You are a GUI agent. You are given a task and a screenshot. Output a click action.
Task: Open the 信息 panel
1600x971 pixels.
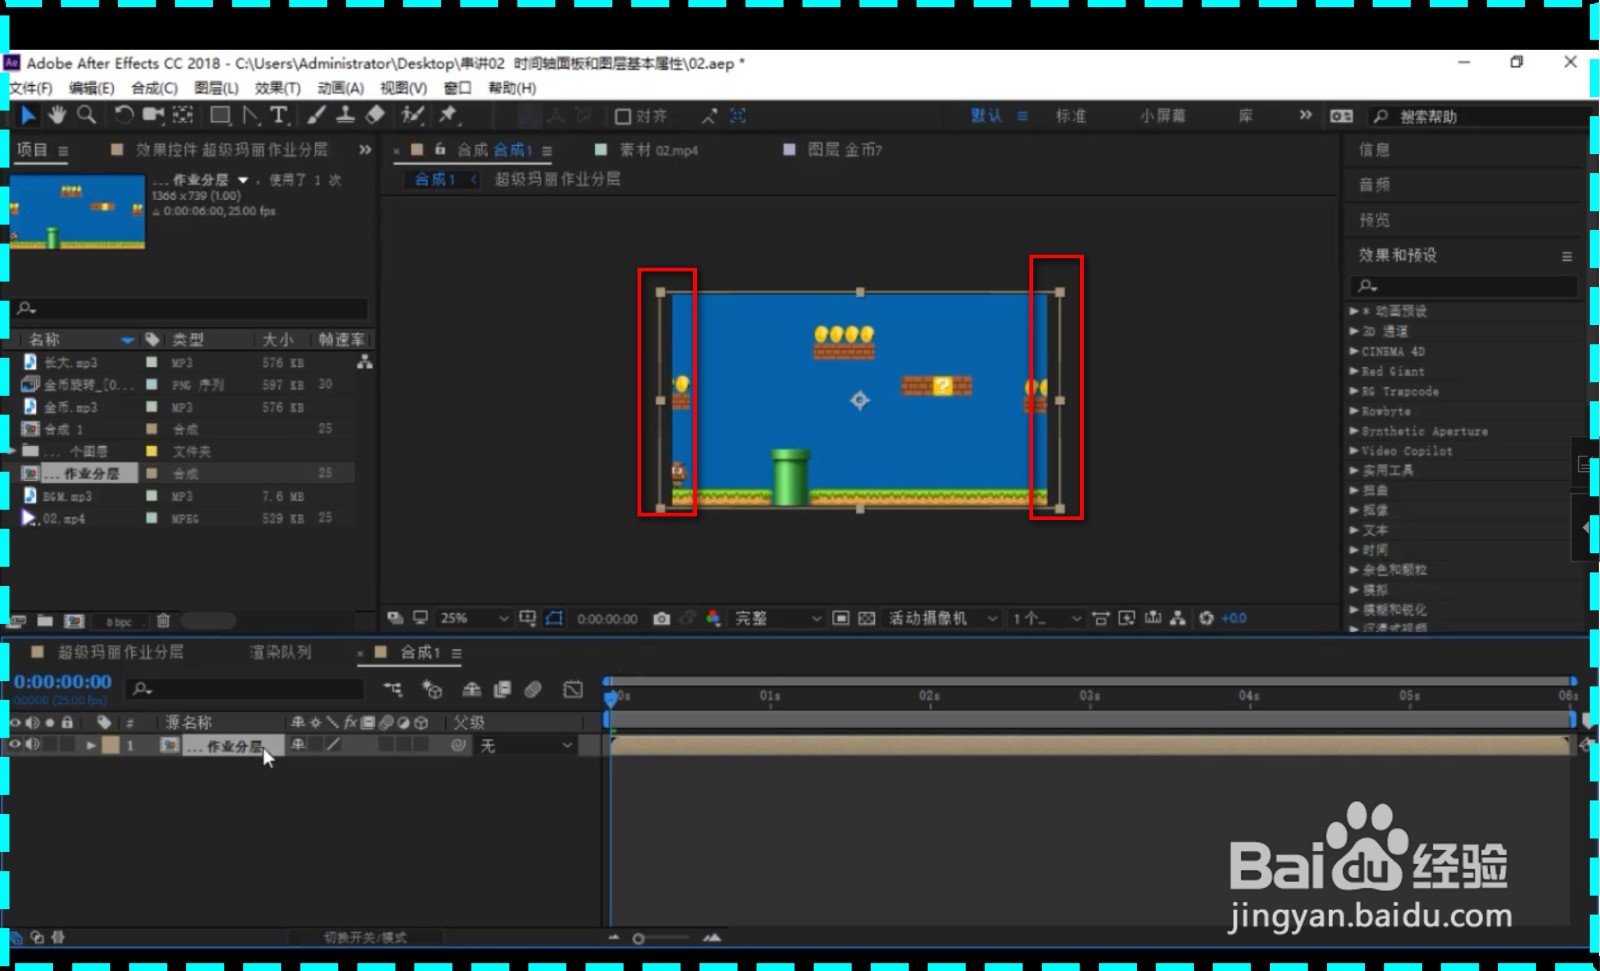pyautogui.click(x=1374, y=150)
